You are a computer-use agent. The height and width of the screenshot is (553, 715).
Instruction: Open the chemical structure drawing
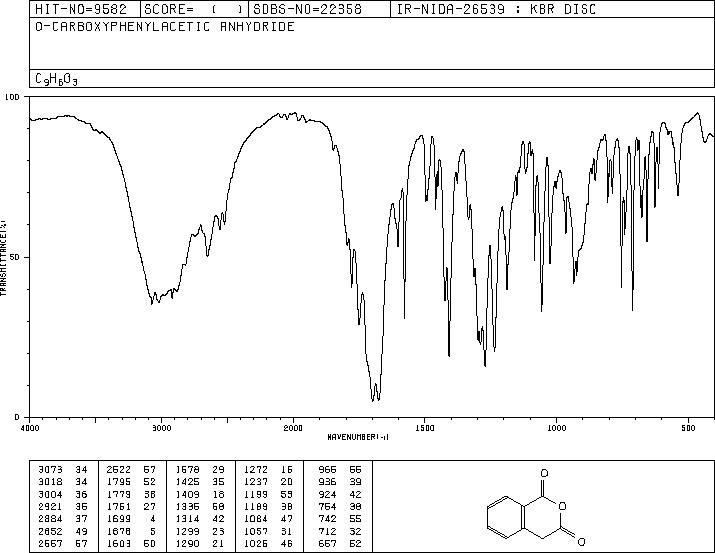click(x=536, y=507)
